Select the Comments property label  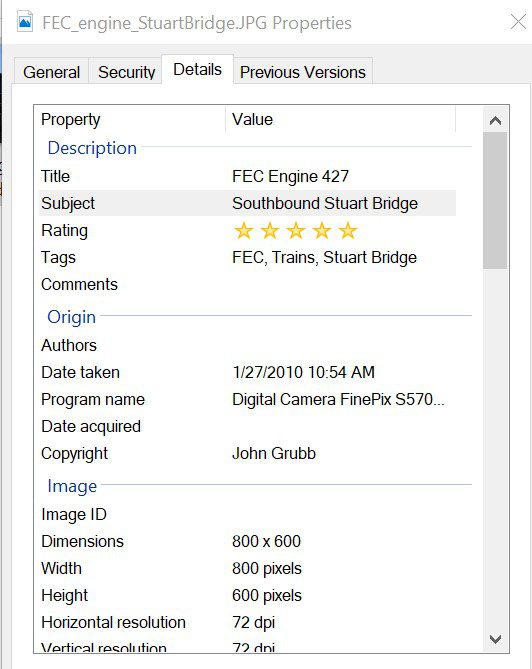click(x=79, y=284)
